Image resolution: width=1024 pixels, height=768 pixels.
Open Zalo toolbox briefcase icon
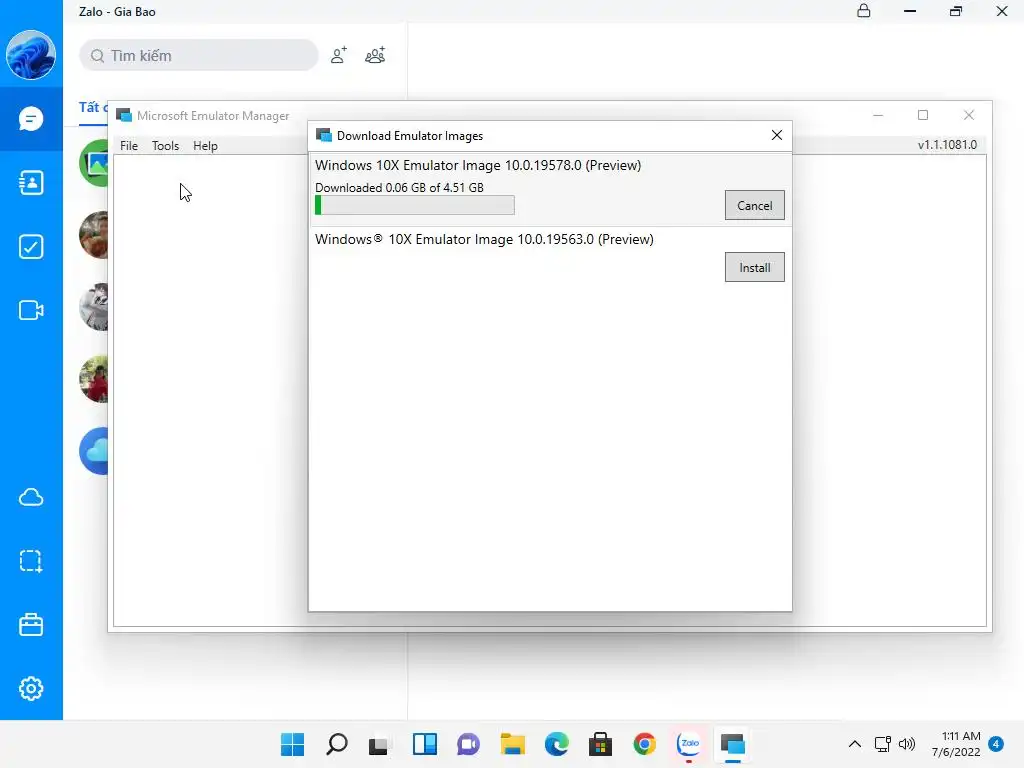tap(31, 625)
